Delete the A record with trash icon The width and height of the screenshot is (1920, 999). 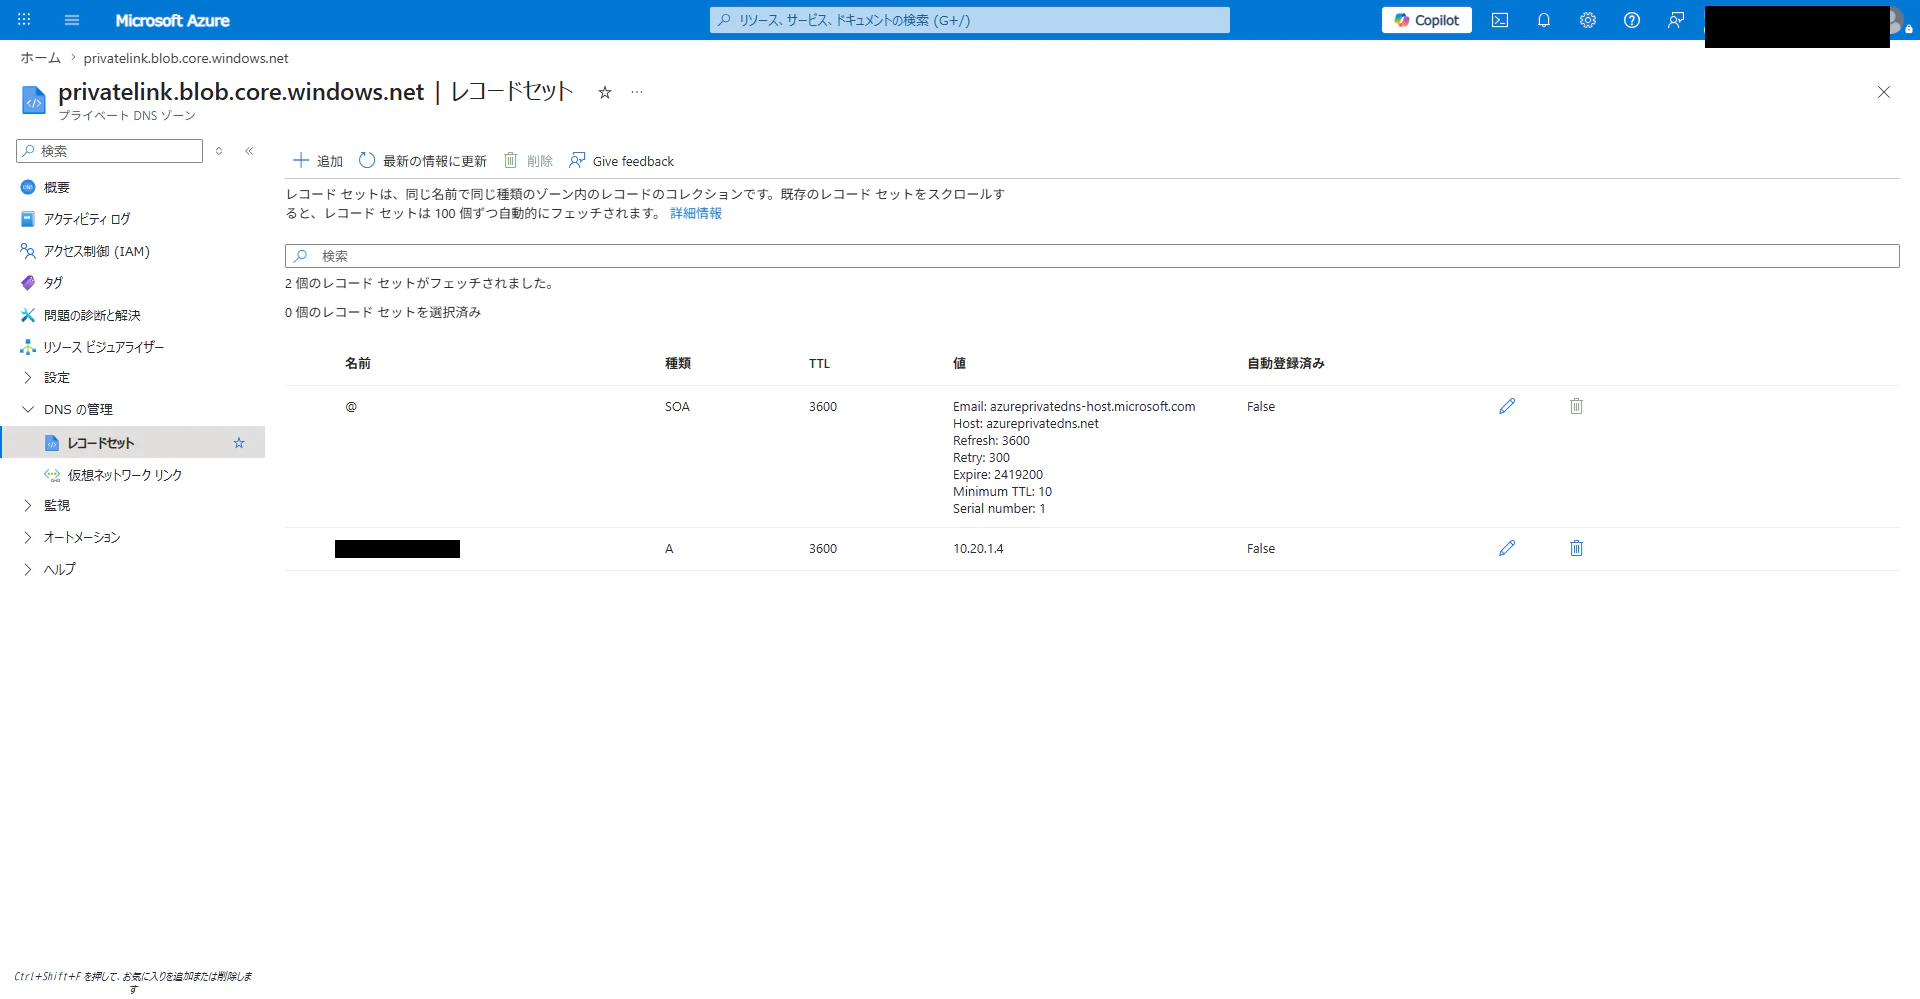pyautogui.click(x=1576, y=548)
